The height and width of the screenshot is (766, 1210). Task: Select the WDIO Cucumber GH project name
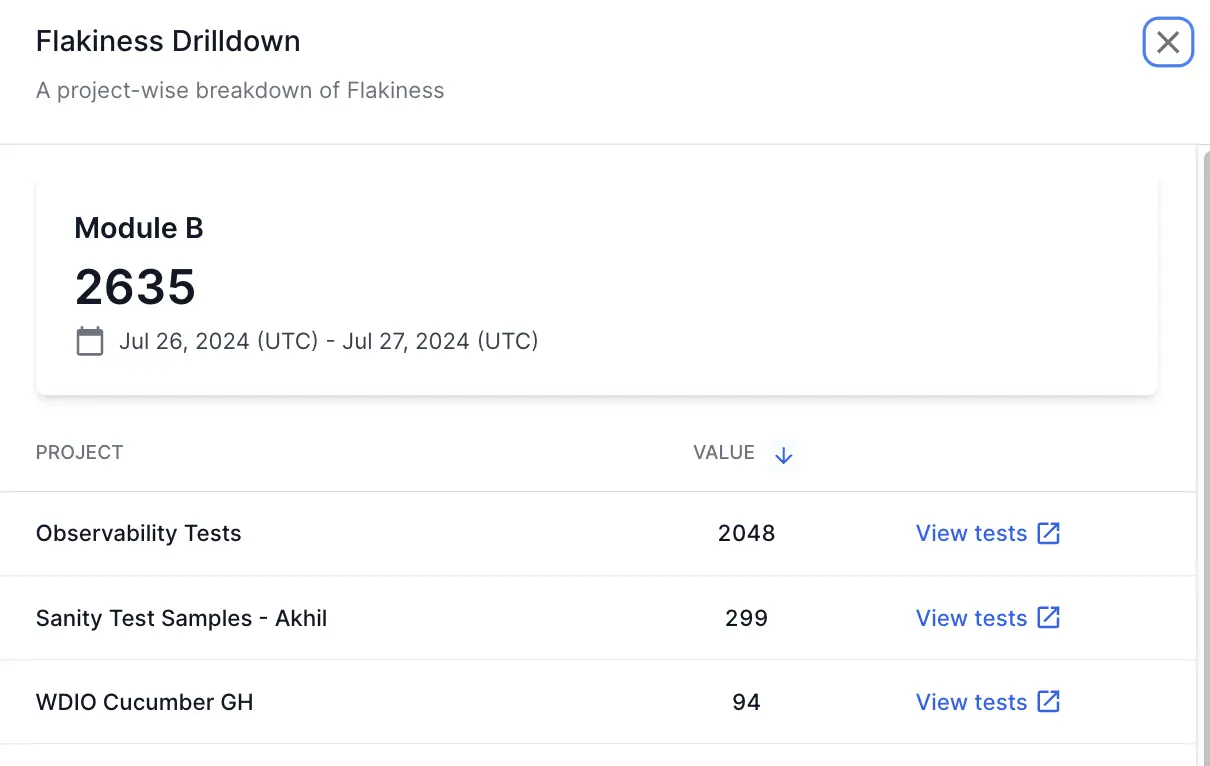click(x=145, y=702)
